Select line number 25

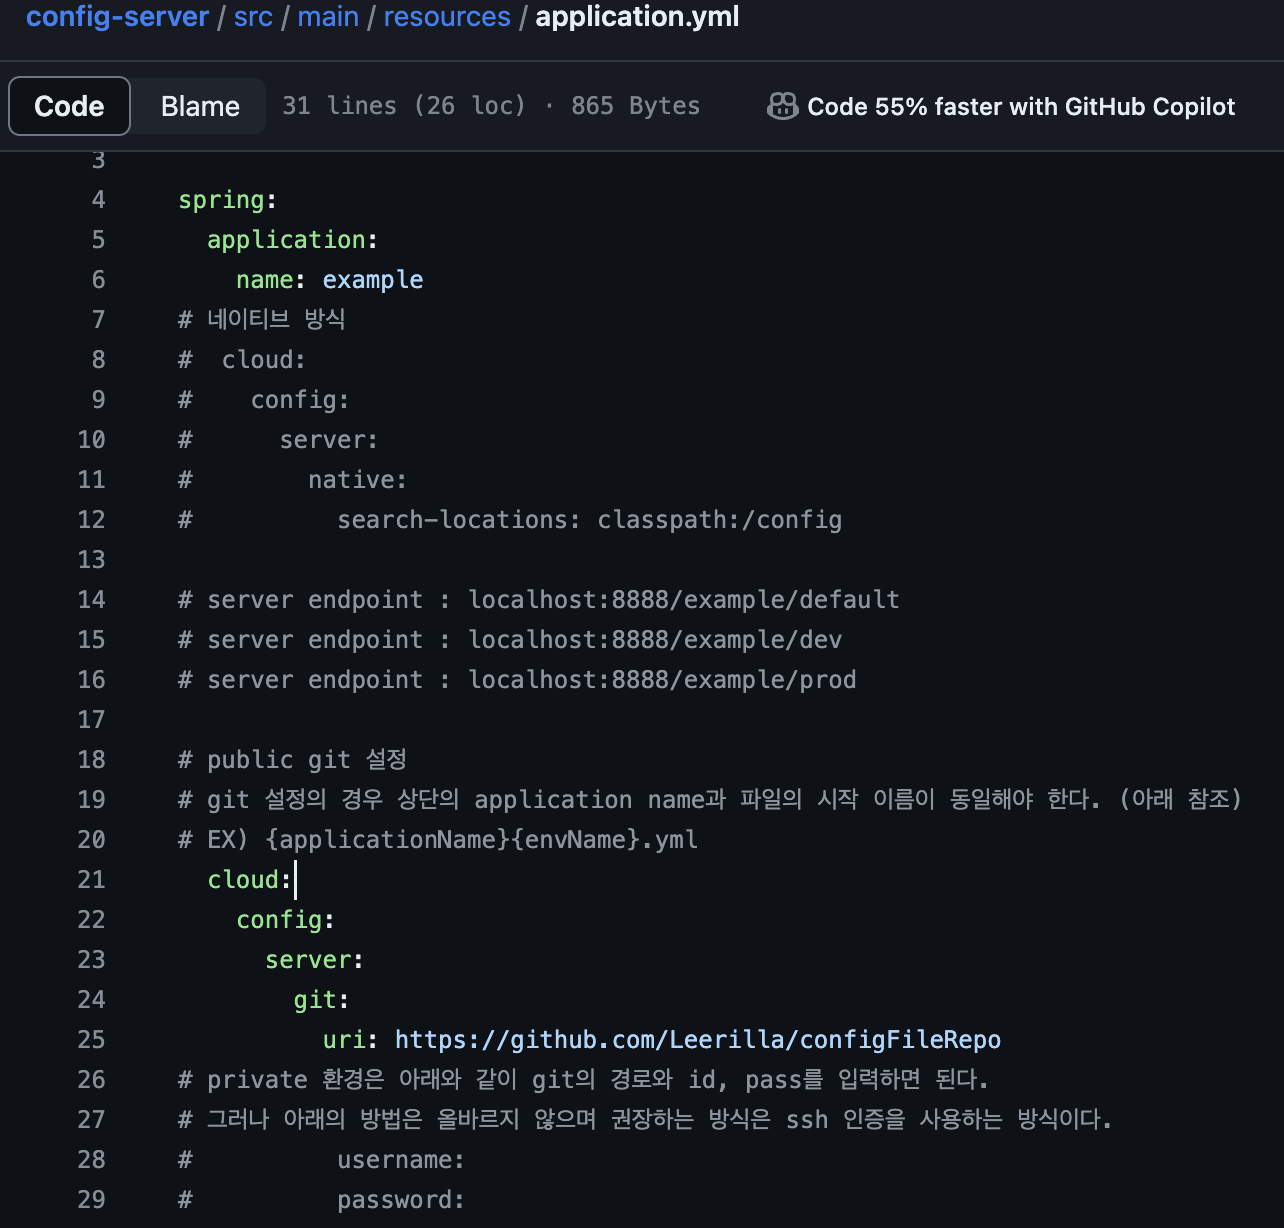coord(91,1040)
